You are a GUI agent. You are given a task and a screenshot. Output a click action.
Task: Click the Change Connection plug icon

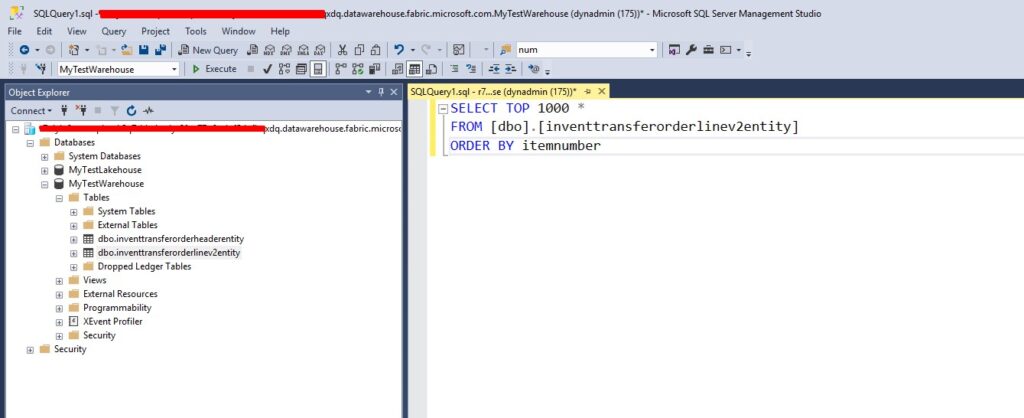coord(41,69)
